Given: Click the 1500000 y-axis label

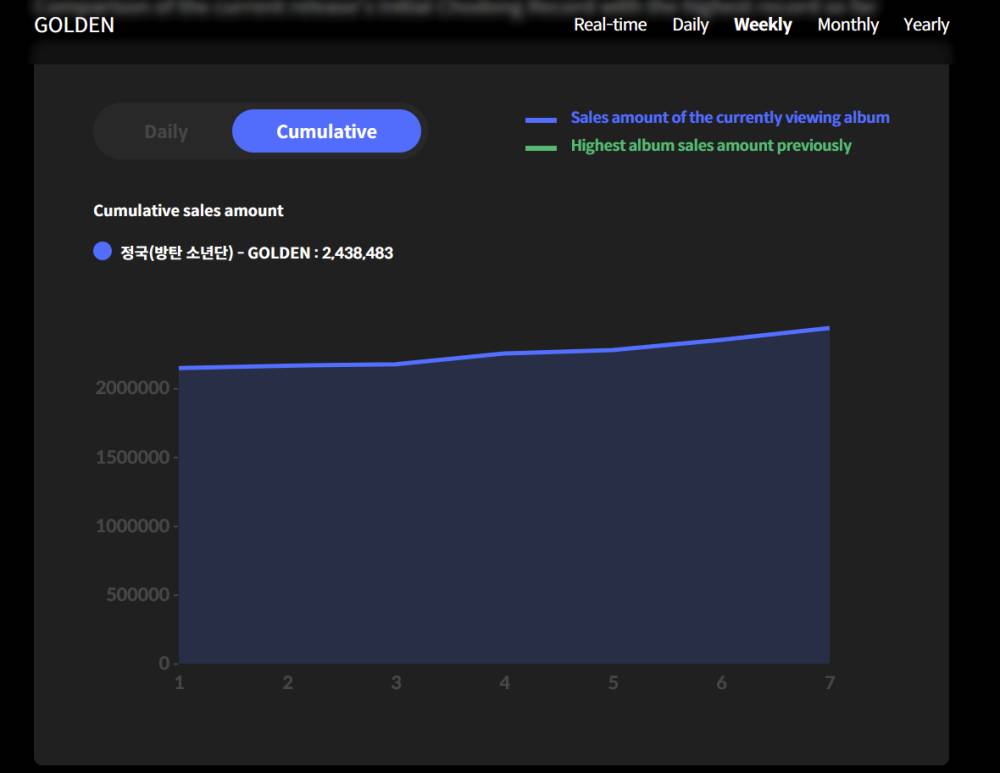Looking at the screenshot, I should coord(133,457).
